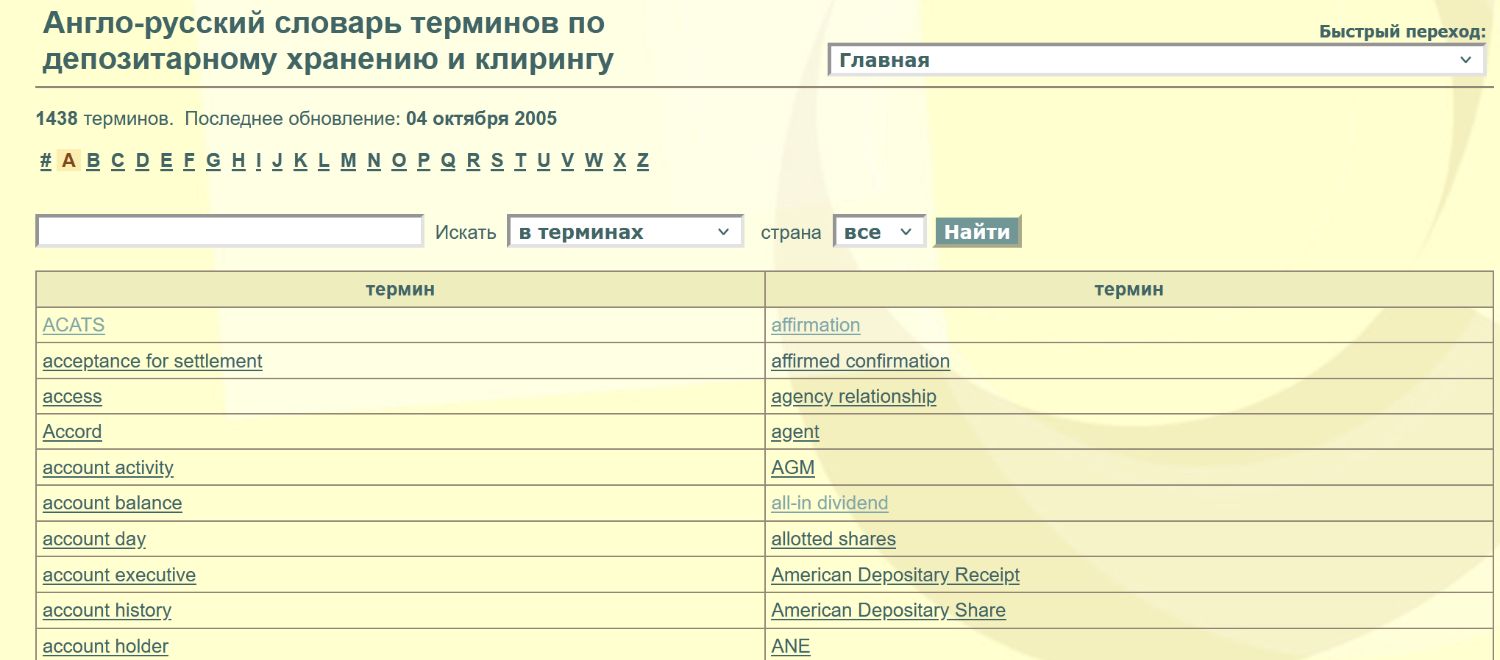Open 'account day' term
Viewport: 1500px width, 660px height.
coord(94,539)
